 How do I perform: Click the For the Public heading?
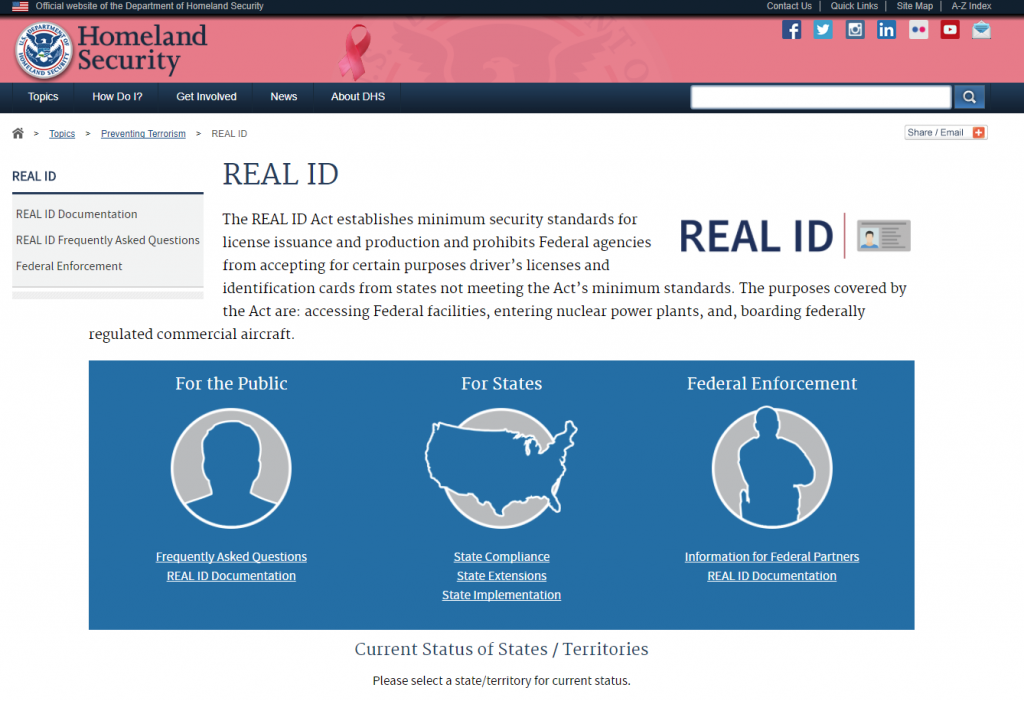tap(231, 383)
